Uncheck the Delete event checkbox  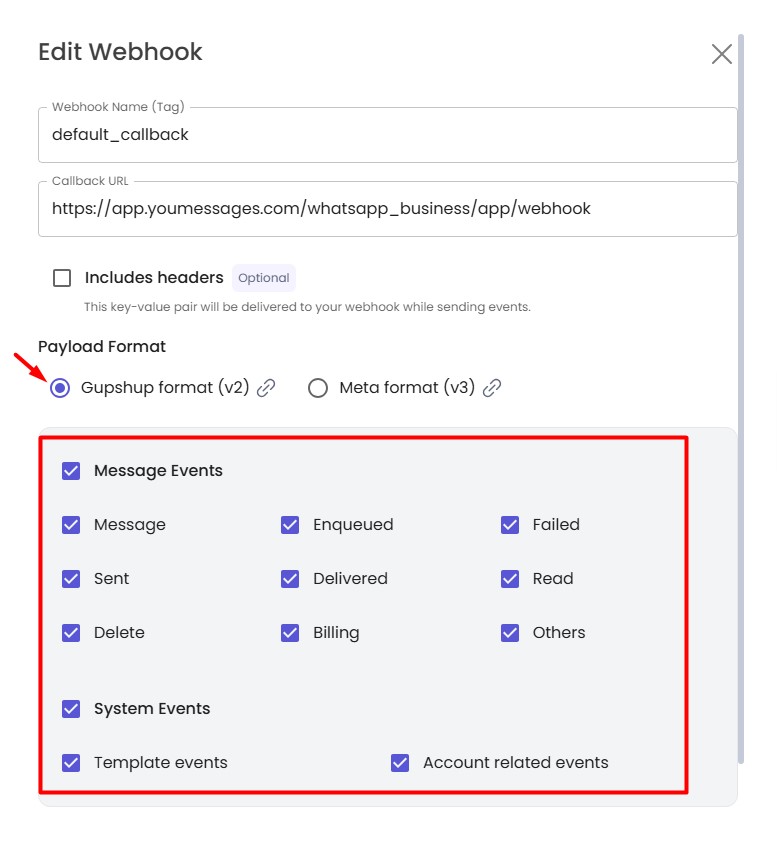pyautogui.click(x=71, y=633)
